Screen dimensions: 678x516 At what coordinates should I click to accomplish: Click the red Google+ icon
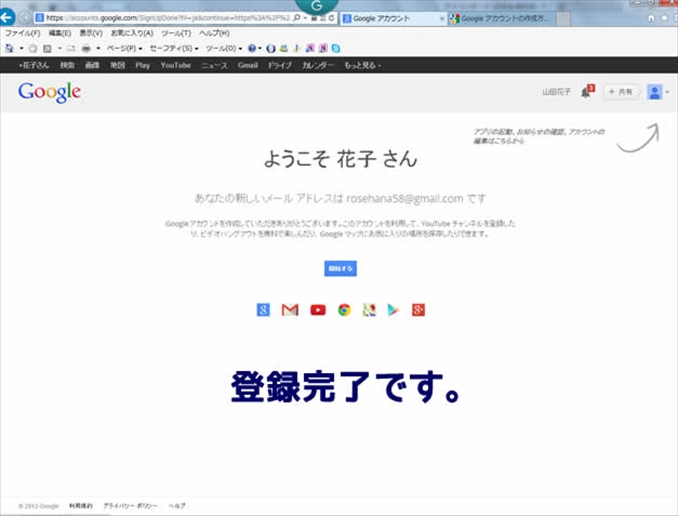(418, 310)
